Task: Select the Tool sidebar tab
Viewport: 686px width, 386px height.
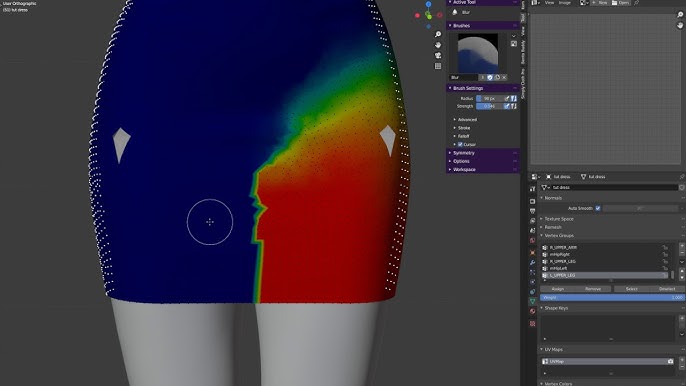Action: (522, 18)
